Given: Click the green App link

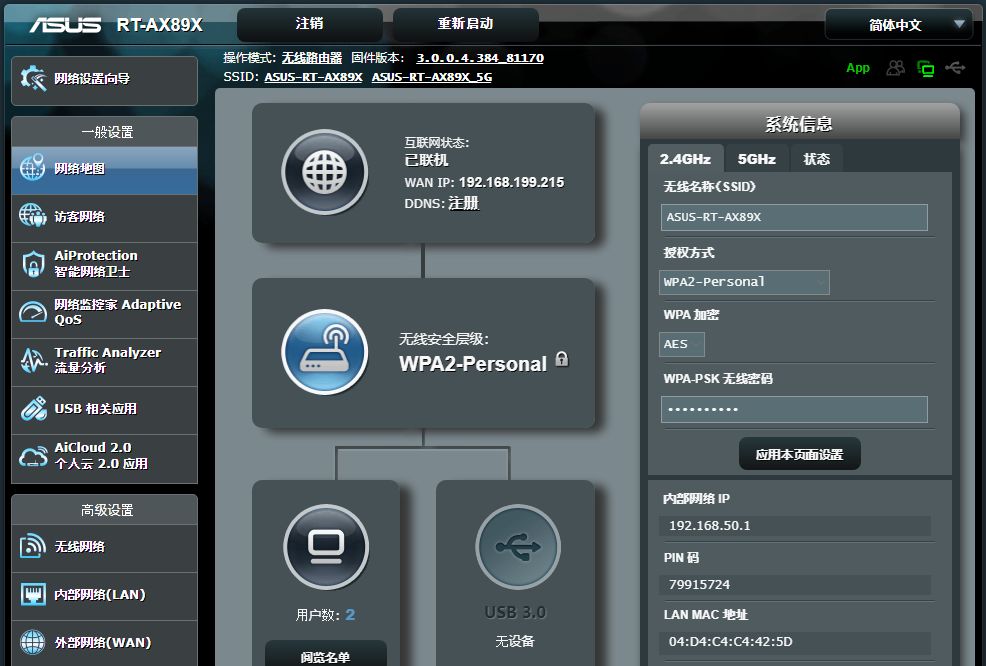Looking at the screenshot, I should 858,68.
